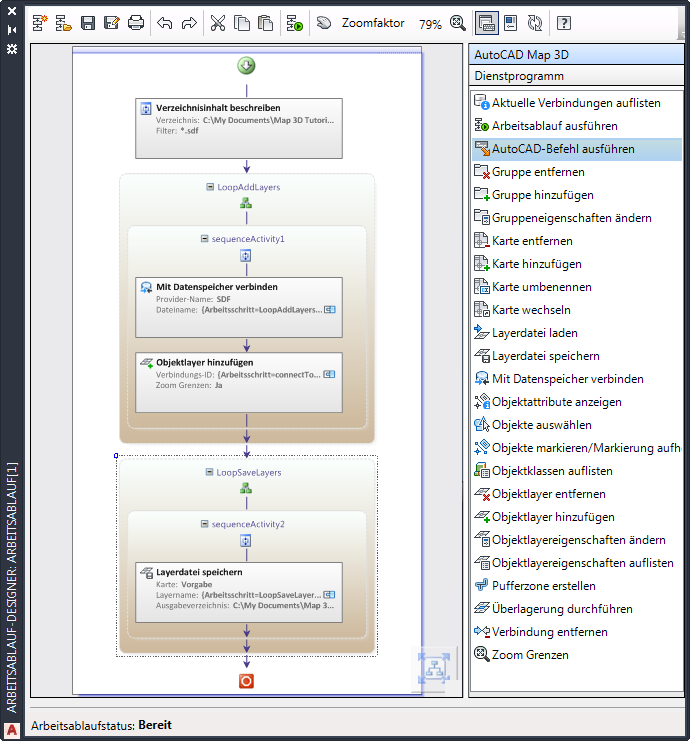690x741 pixels.
Task: Open binding icon next to Dateiname parameter
Action: pyautogui.click(x=330, y=310)
